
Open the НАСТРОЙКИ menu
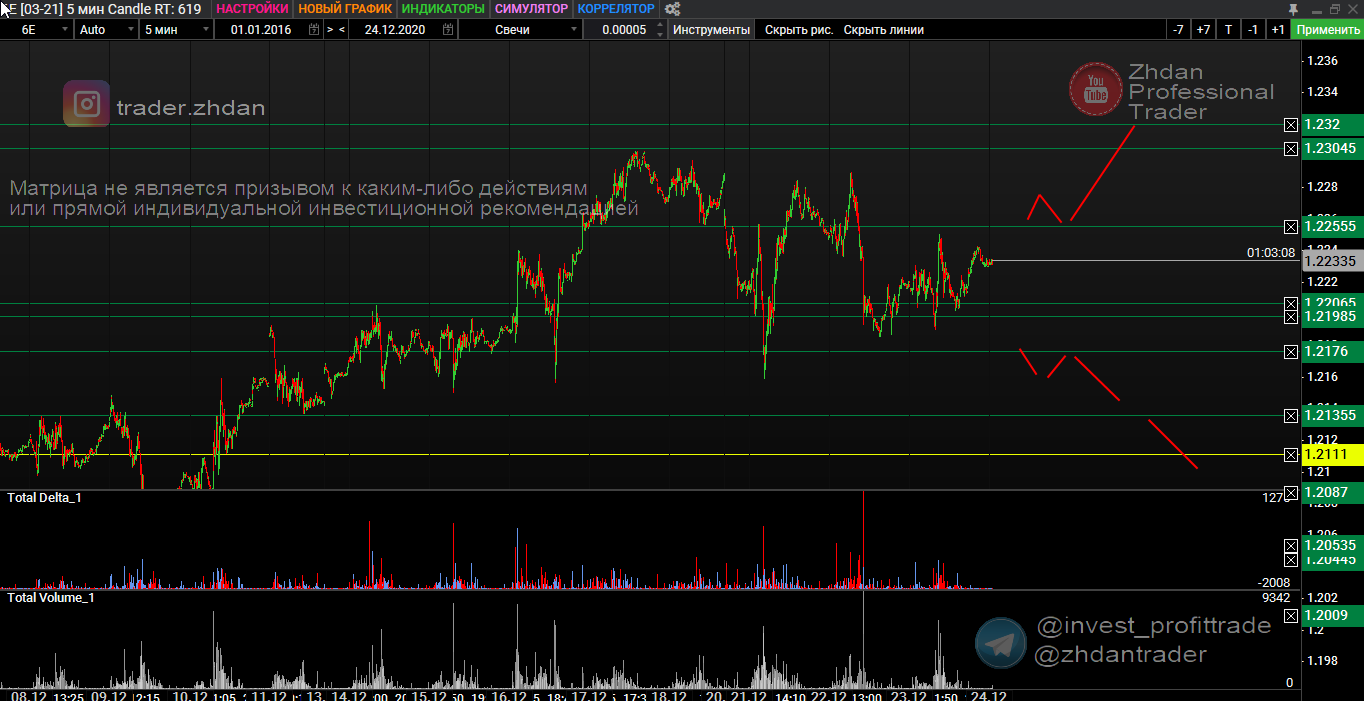click(x=252, y=9)
